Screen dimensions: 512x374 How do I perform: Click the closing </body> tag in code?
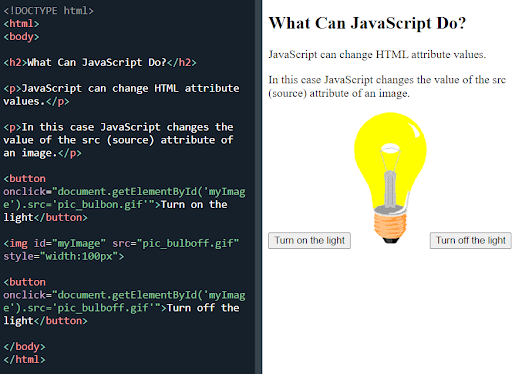(x=24, y=347)
